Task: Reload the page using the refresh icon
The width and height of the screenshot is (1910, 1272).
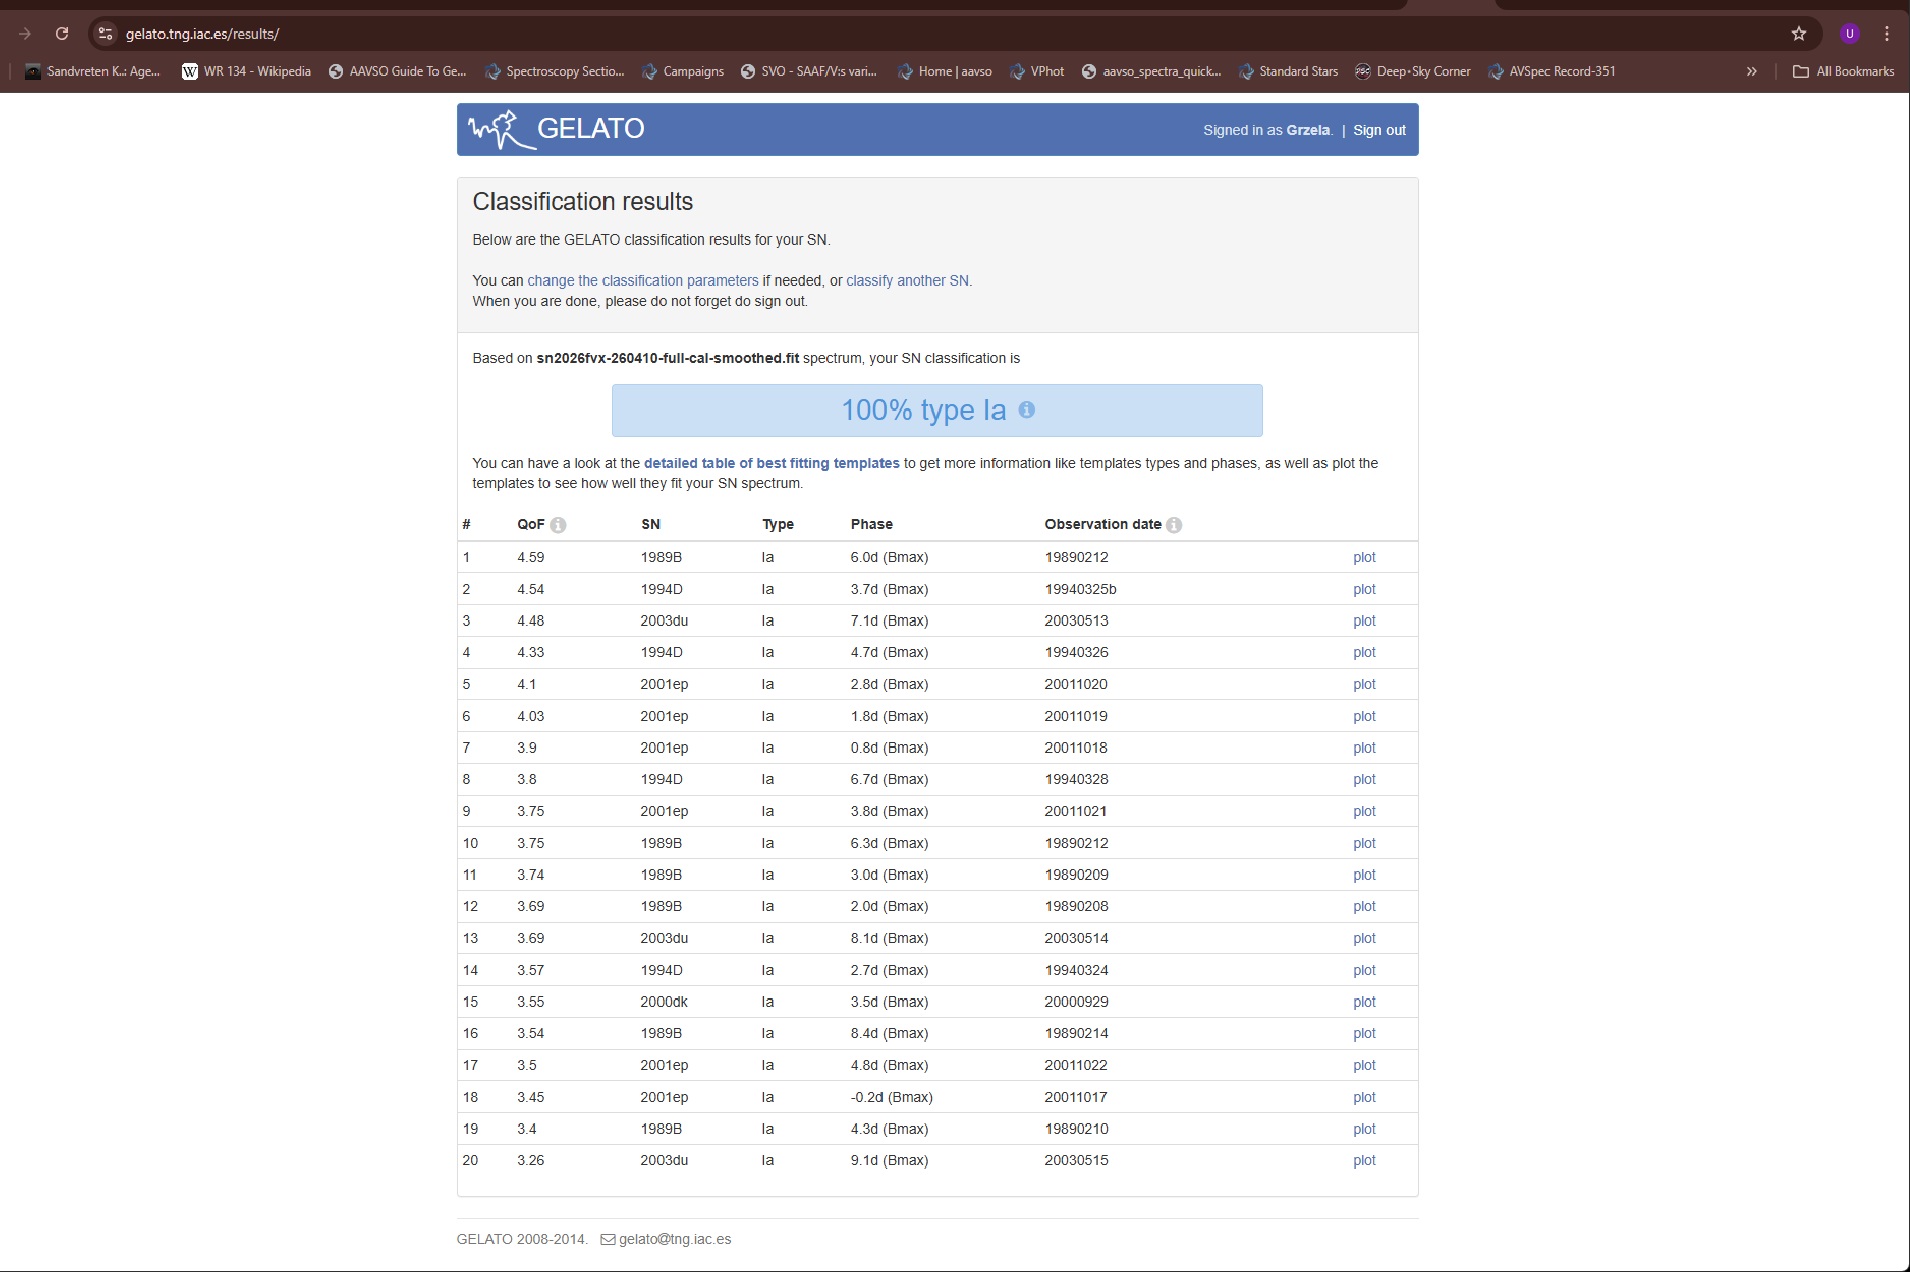Action: coord(62,34)
